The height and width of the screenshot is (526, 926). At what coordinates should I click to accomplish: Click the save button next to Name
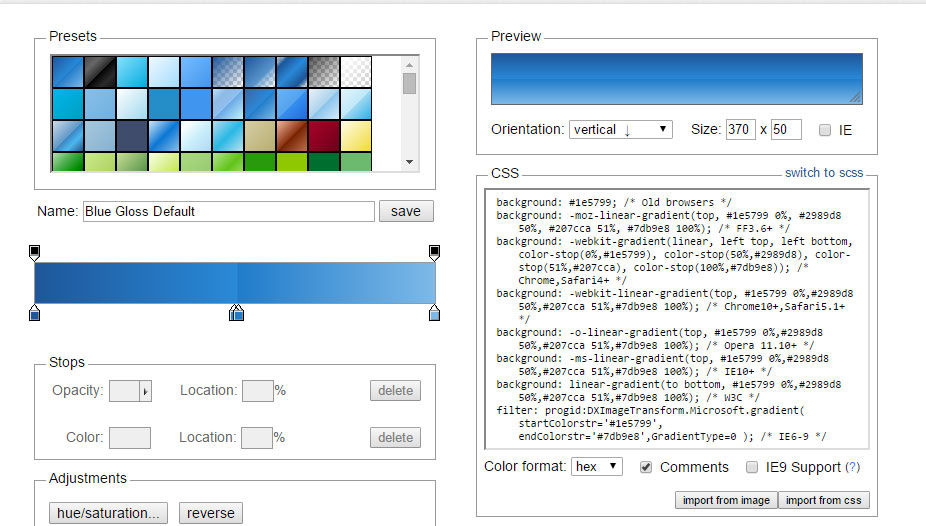pos(406,211)
